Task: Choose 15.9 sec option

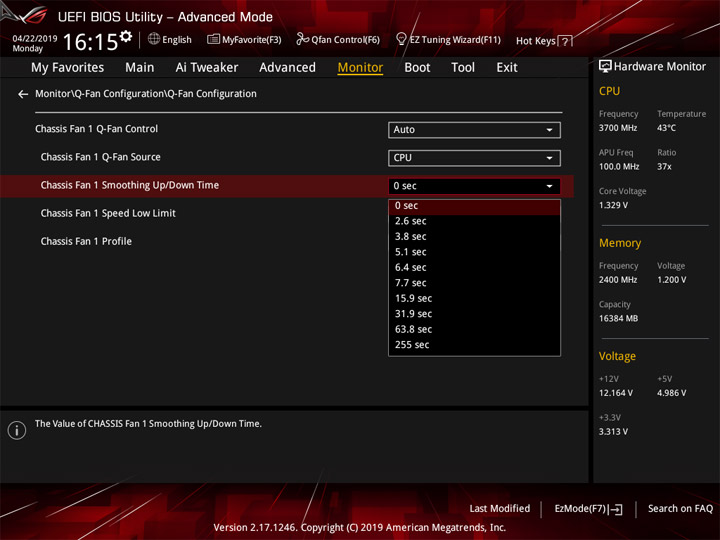Action: click(474, 298)
